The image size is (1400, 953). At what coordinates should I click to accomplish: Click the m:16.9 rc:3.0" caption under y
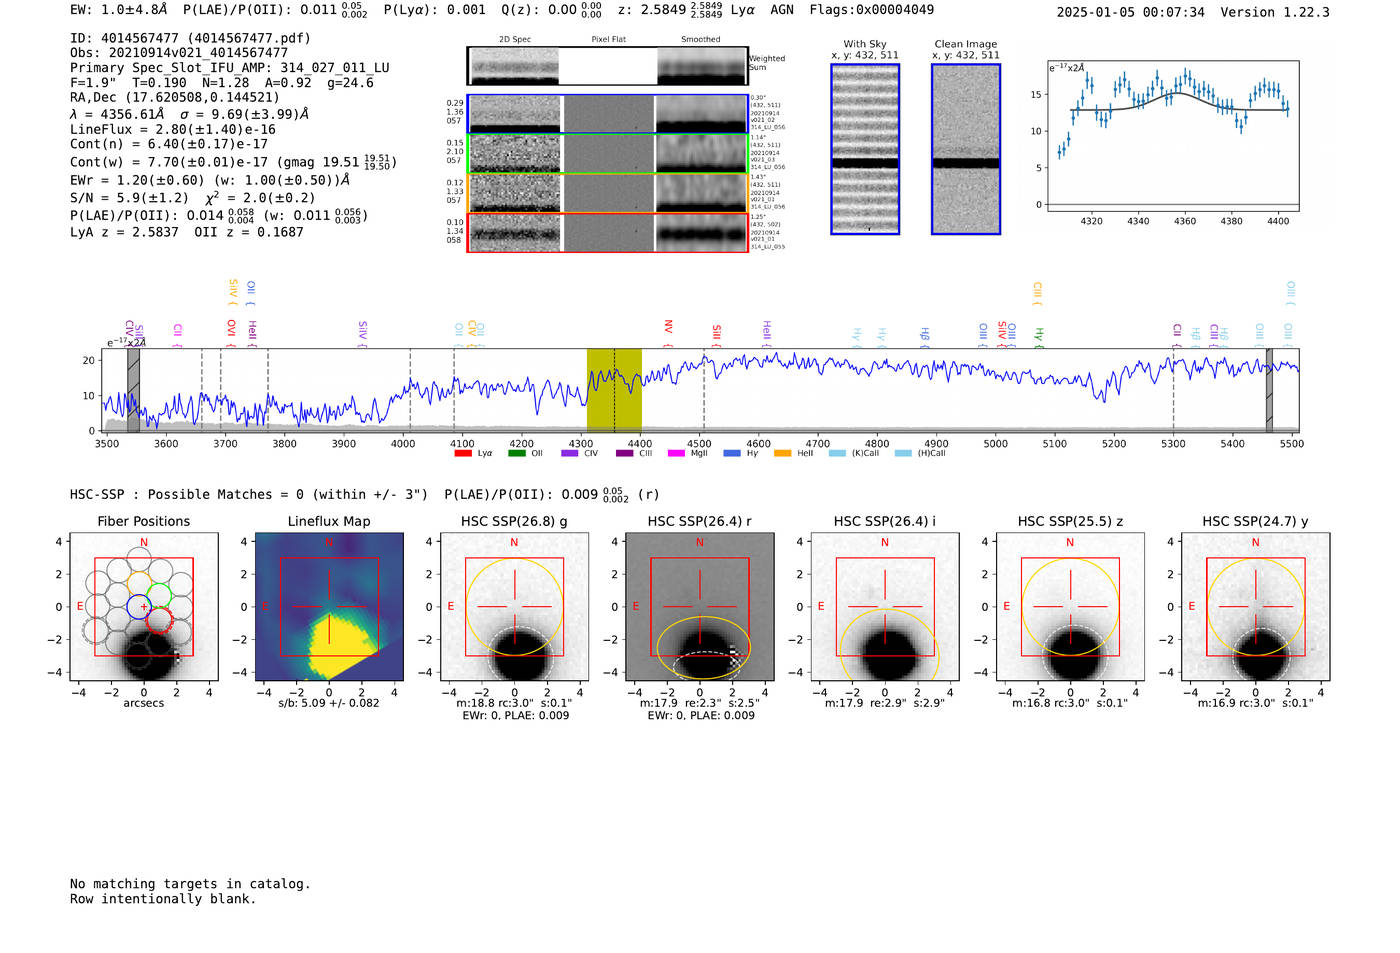pos(1255,703)
